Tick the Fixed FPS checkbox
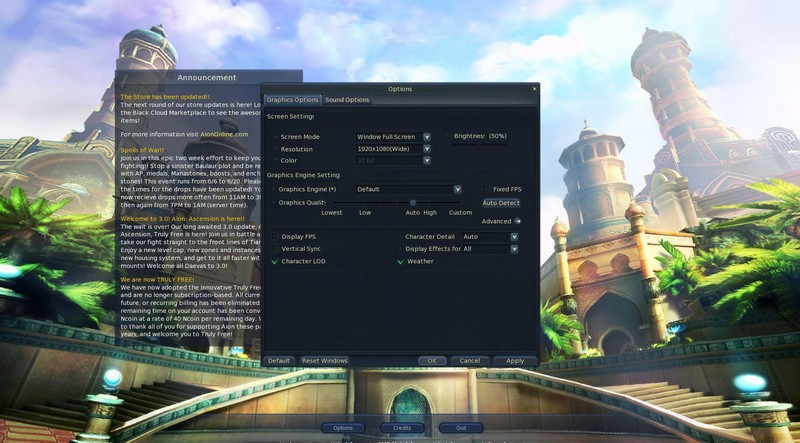Screen dimensions: 800x443 point(486,189)
